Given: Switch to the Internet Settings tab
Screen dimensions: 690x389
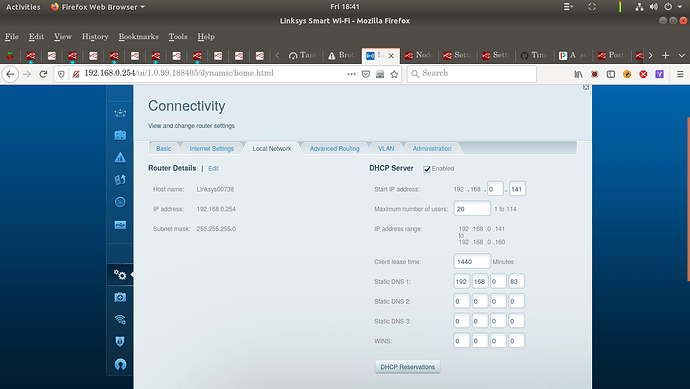Looking at the screenshot, I should (212, 149).
